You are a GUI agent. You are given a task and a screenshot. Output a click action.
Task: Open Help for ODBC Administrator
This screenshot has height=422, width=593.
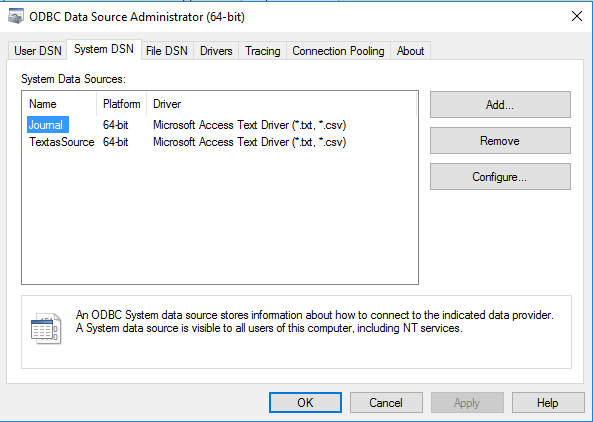[x=548, y=403]
